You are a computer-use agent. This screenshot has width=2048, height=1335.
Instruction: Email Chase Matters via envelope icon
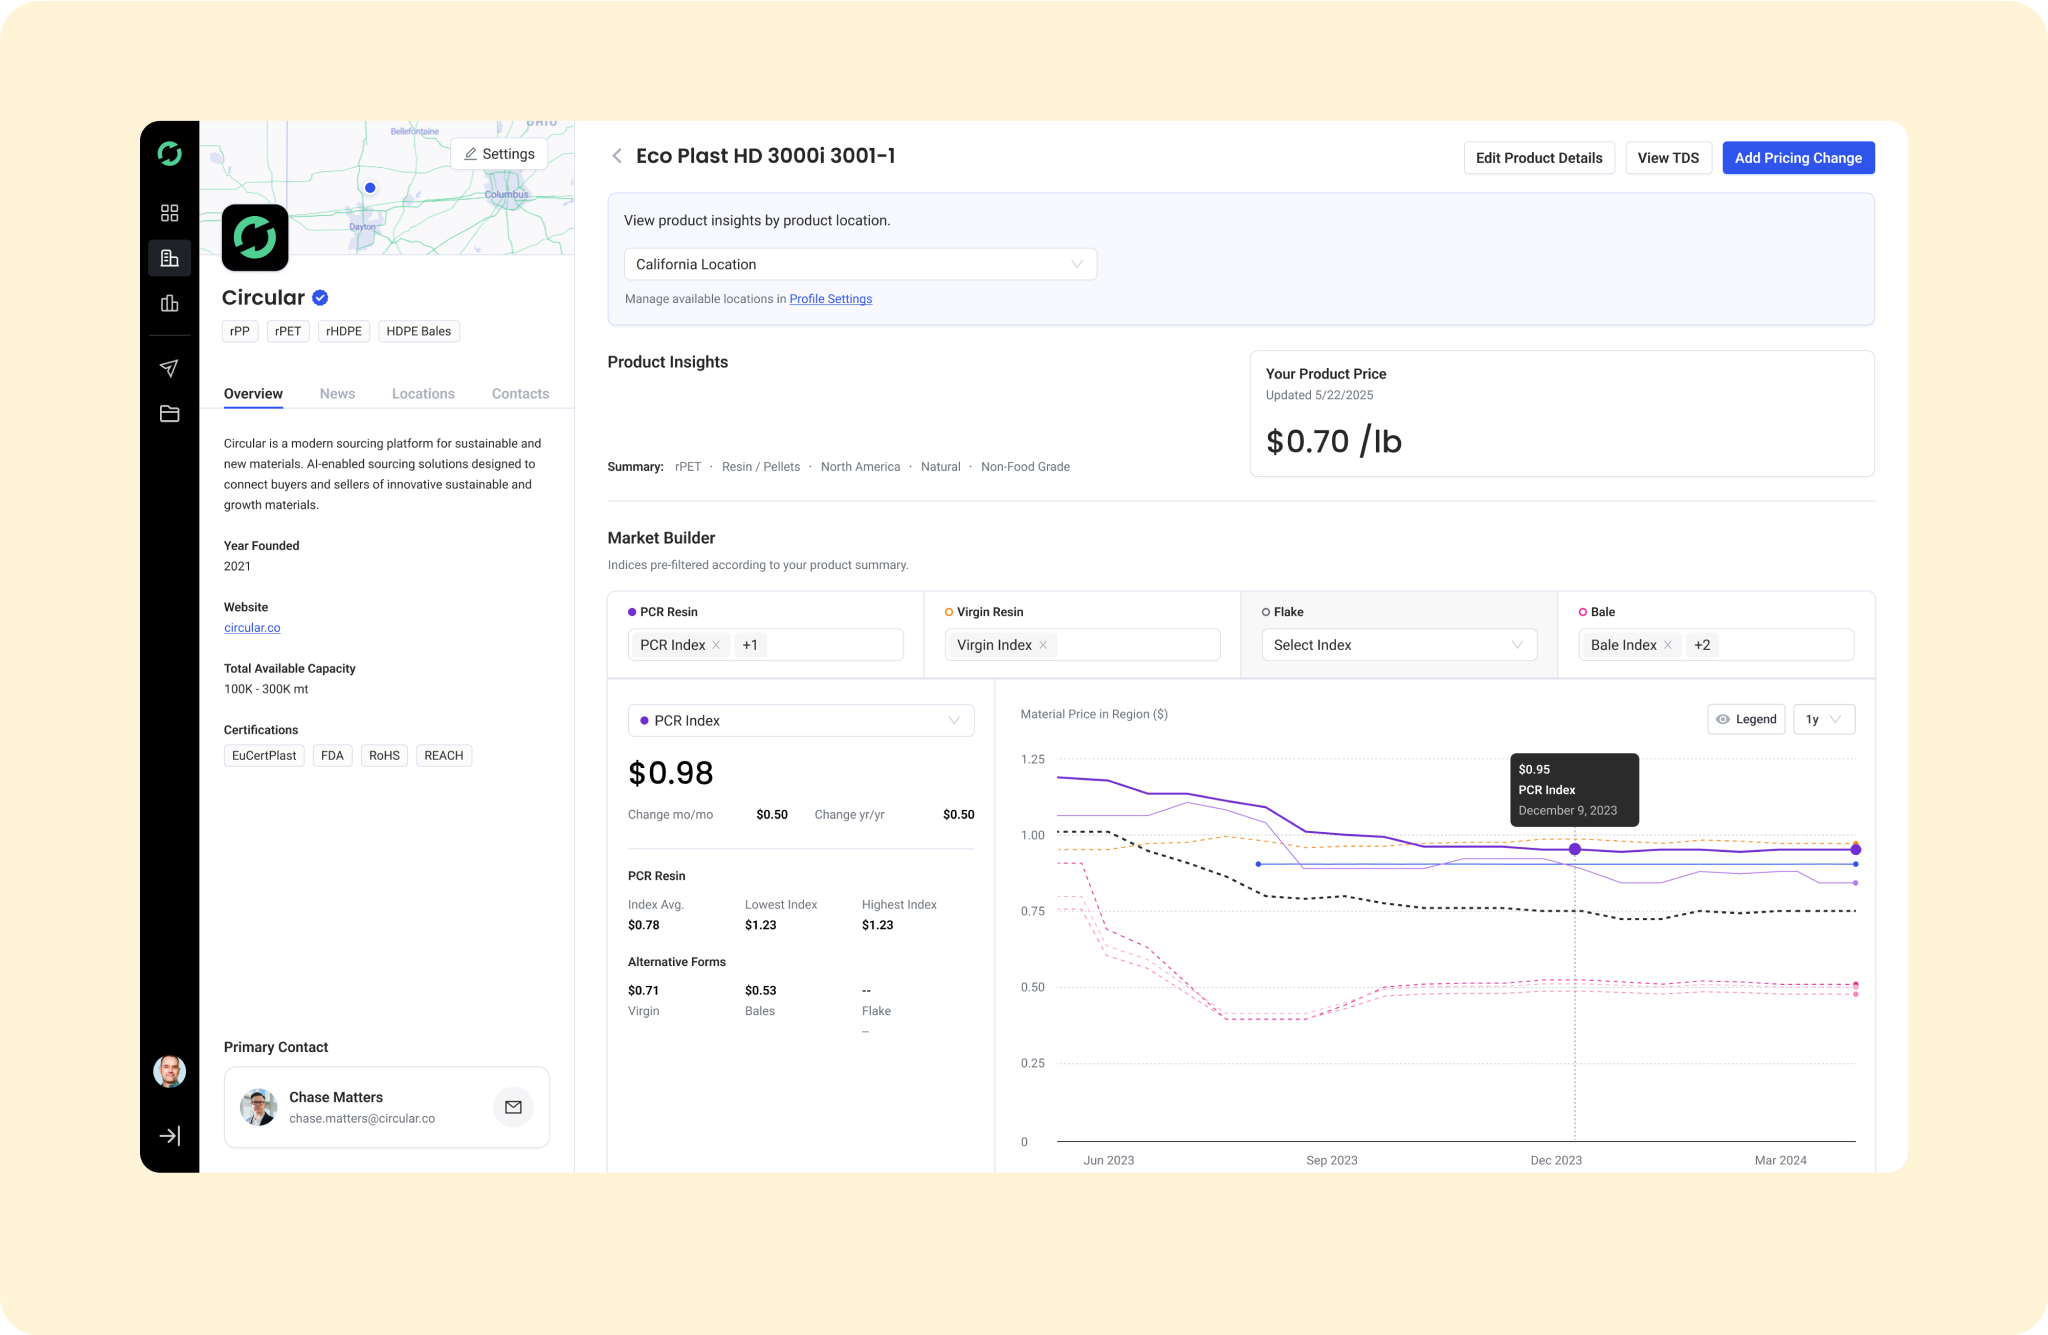(x=513, y=1107)
